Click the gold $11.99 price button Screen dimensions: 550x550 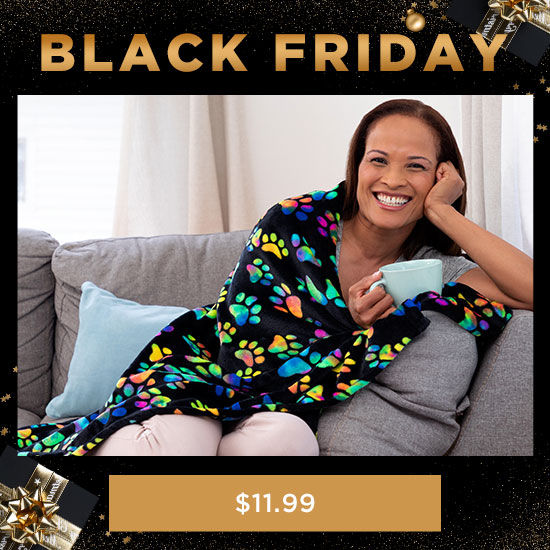[x=275, y=503]
